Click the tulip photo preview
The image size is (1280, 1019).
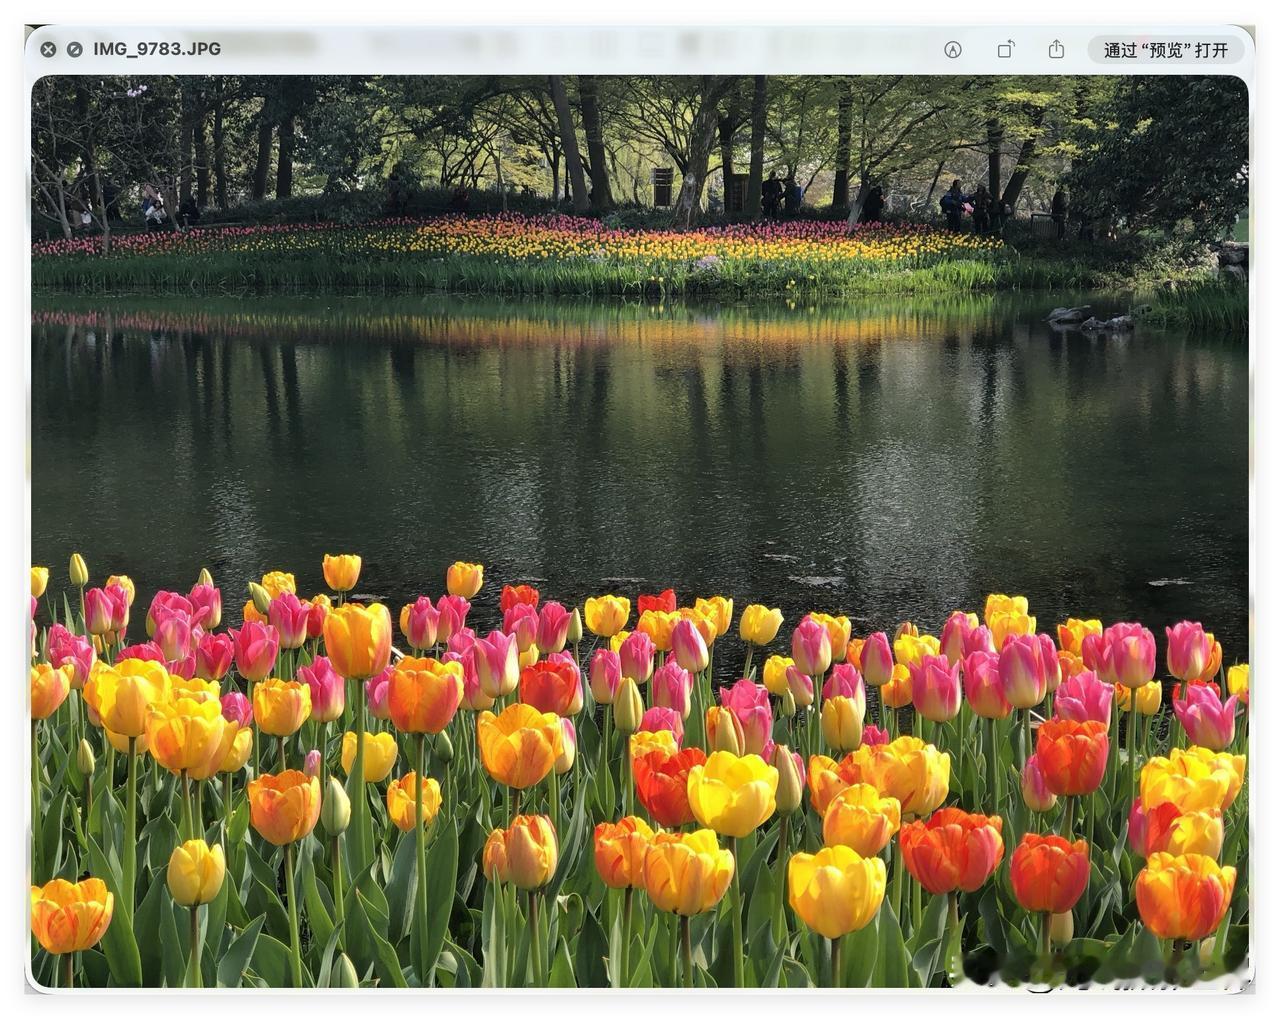(x=640, y=531)
